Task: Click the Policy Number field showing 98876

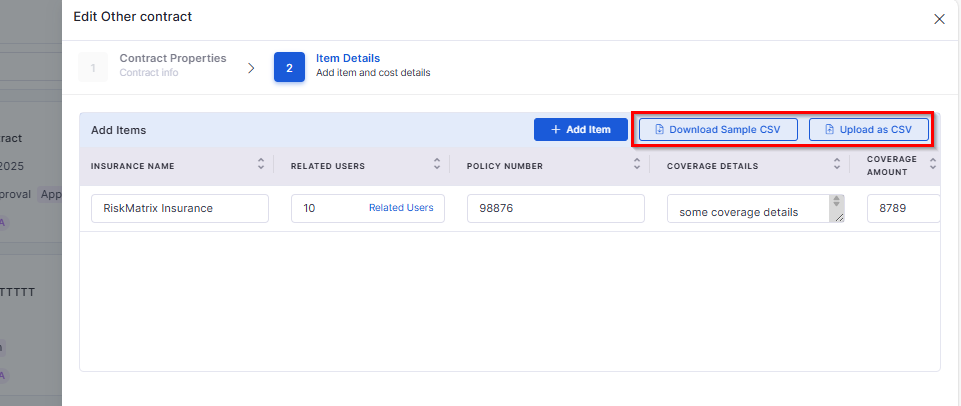Action: click(556, 209)
